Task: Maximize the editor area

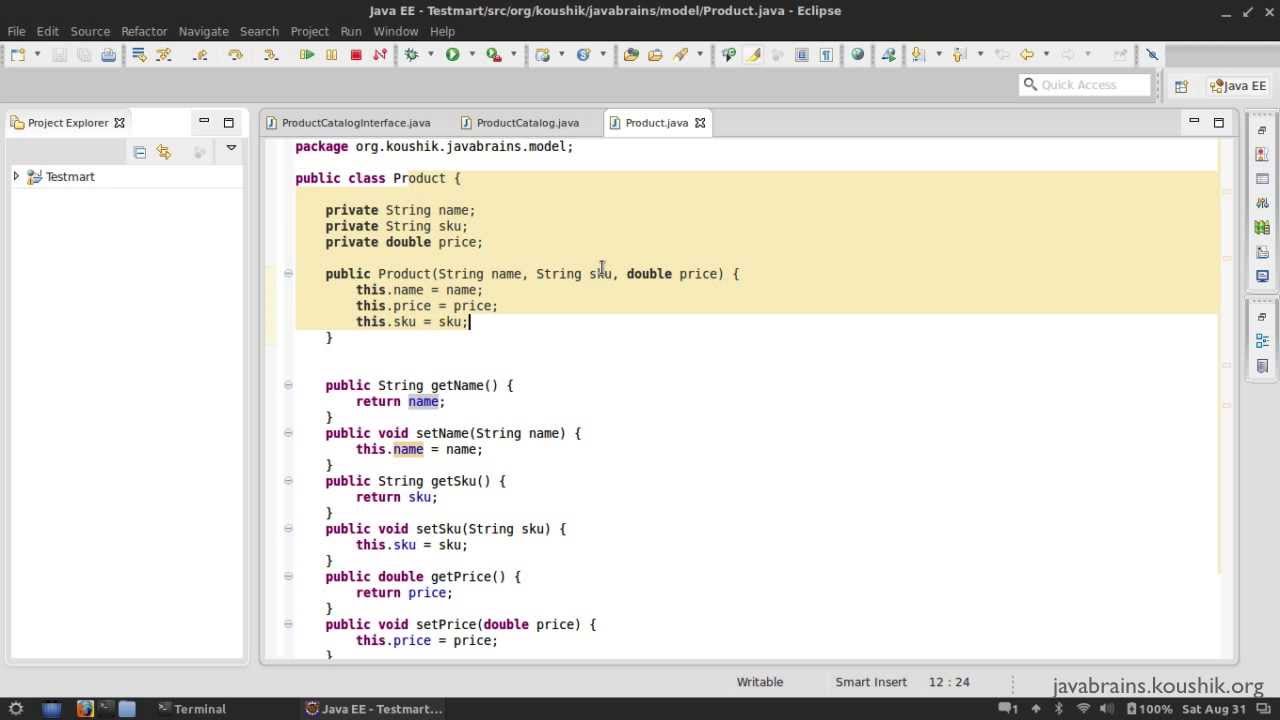Action: (1219, 122)
